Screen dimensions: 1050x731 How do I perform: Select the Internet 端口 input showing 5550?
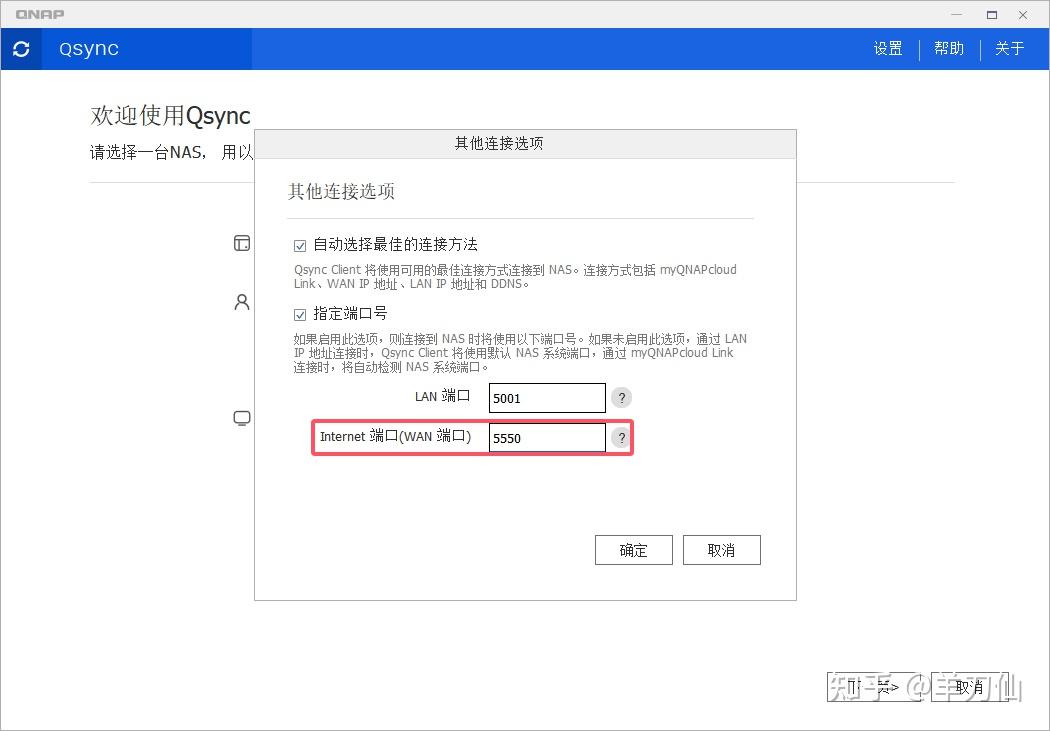pyautogui.click(x=546, y=437)
